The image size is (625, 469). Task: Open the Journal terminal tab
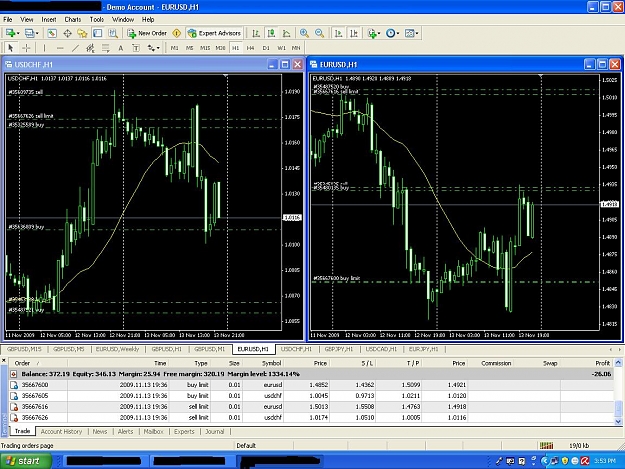pyautogui.click(x=214, y=432)
